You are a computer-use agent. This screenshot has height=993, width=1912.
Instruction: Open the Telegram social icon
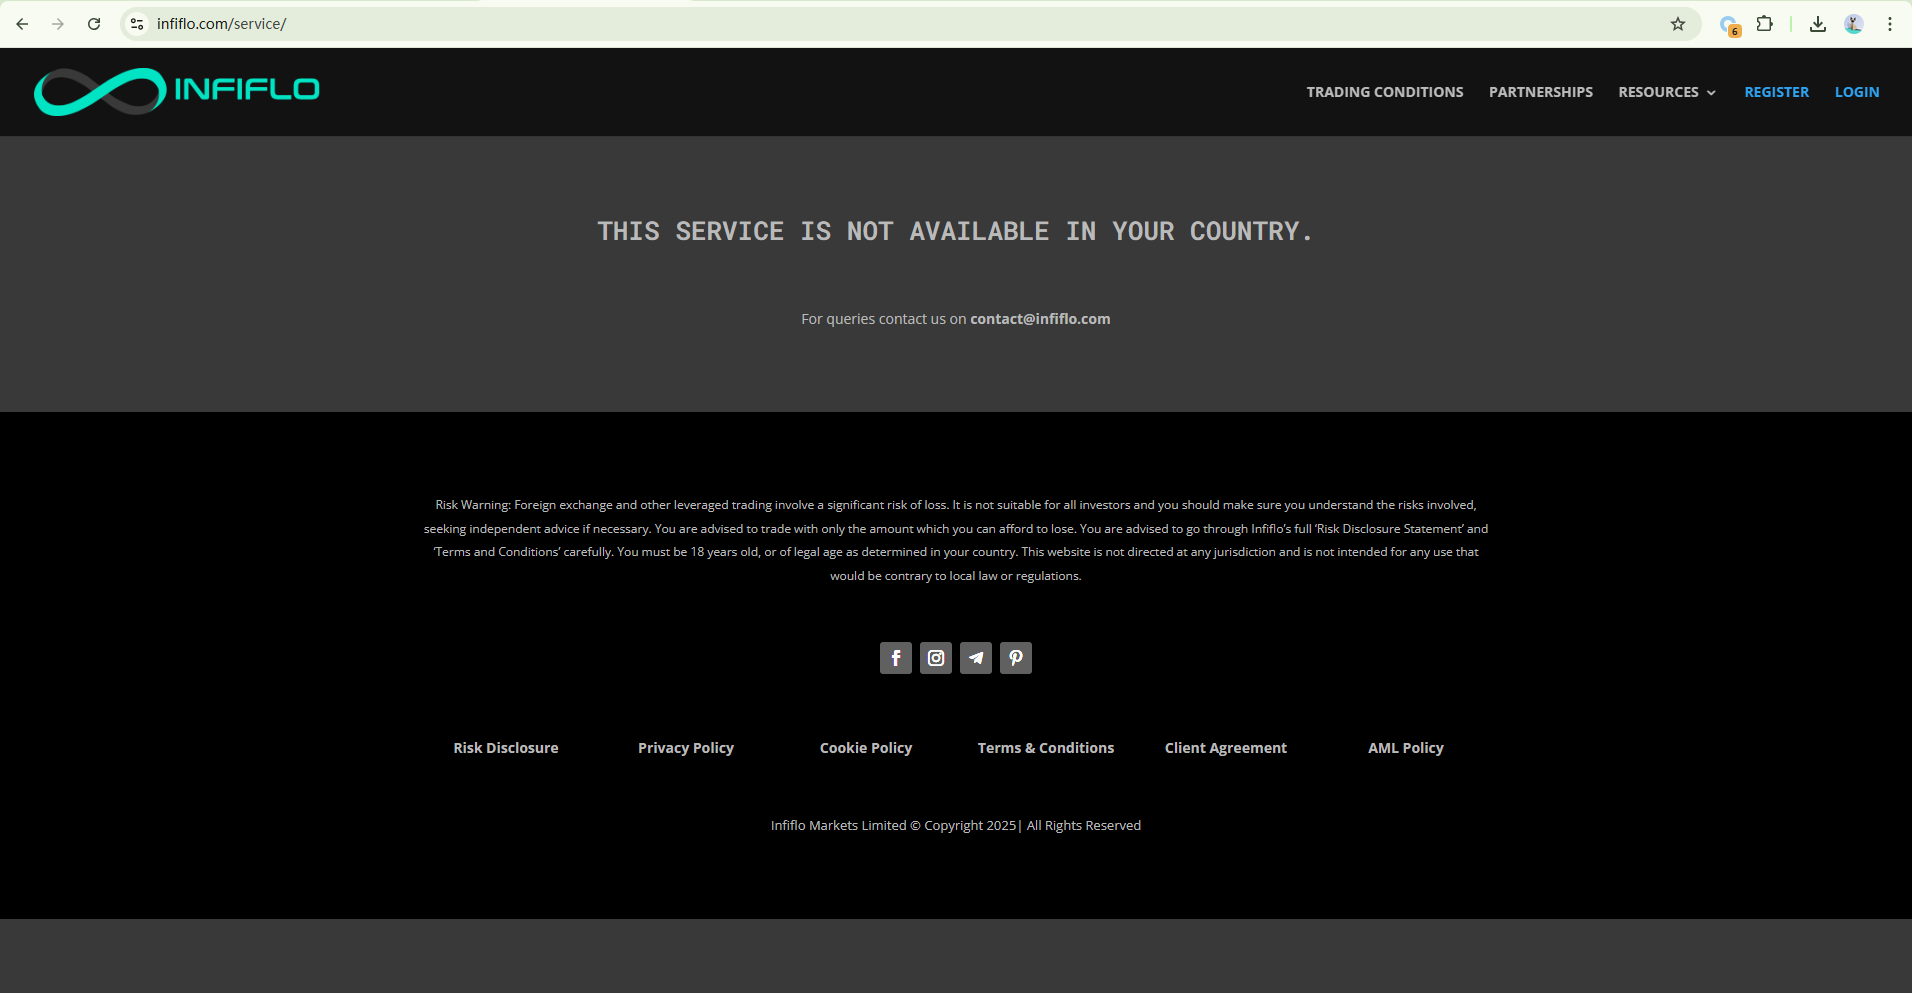point(975,658)
